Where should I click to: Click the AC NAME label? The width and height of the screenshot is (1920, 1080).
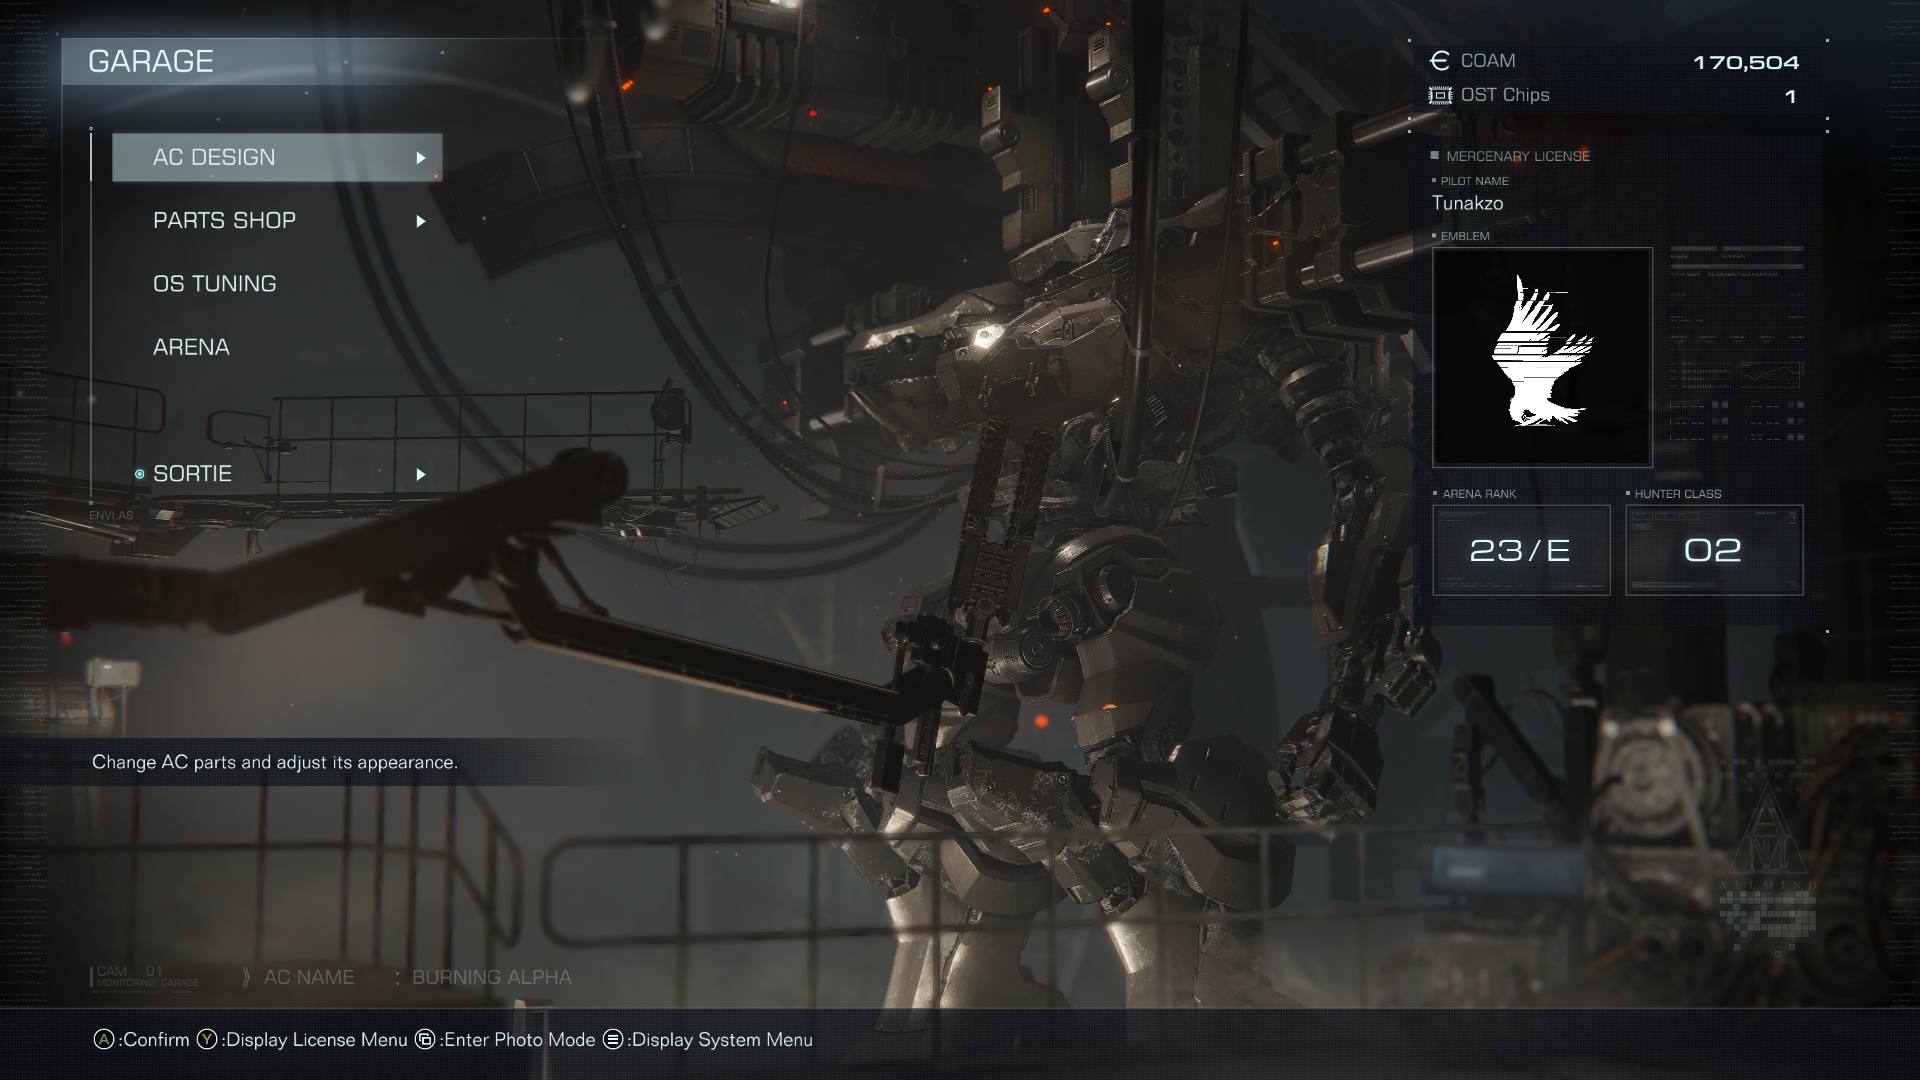tap(309, 977)
